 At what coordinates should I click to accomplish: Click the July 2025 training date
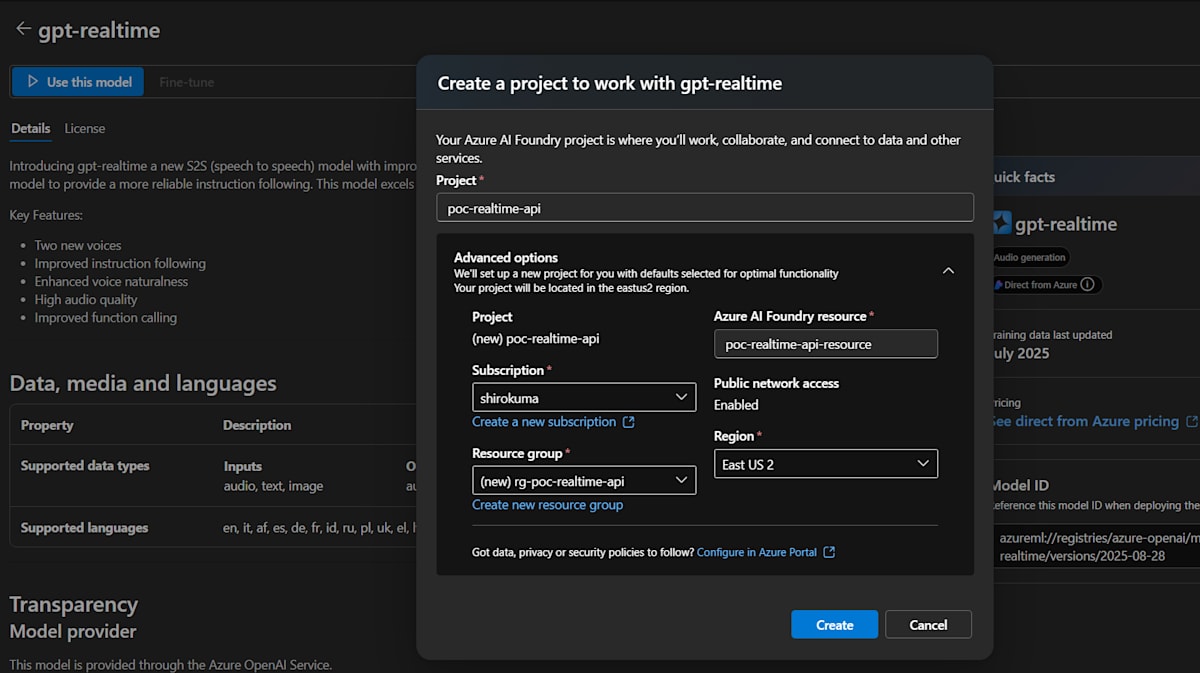1019,353
